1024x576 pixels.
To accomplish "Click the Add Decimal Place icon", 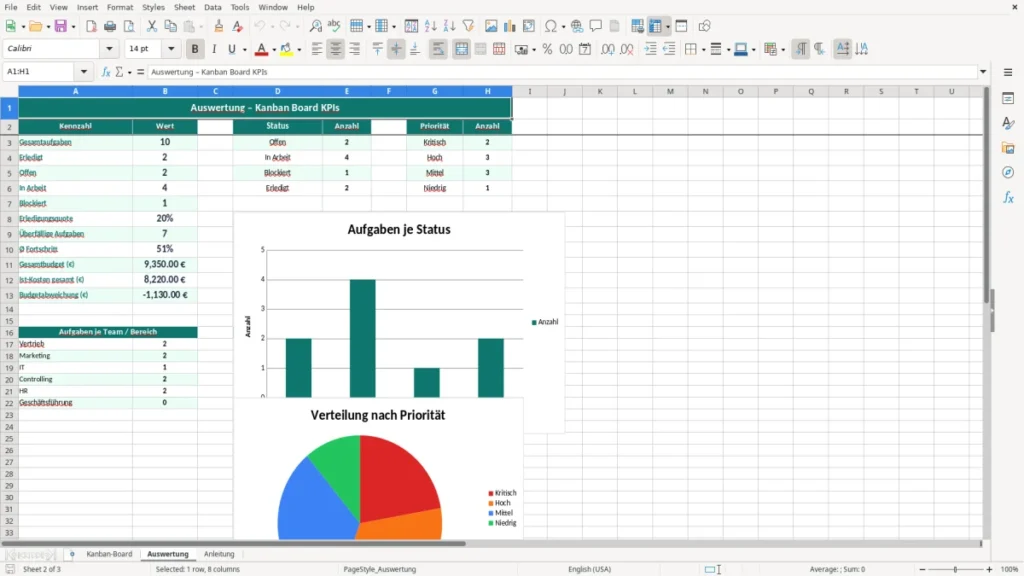I will 608,49.
